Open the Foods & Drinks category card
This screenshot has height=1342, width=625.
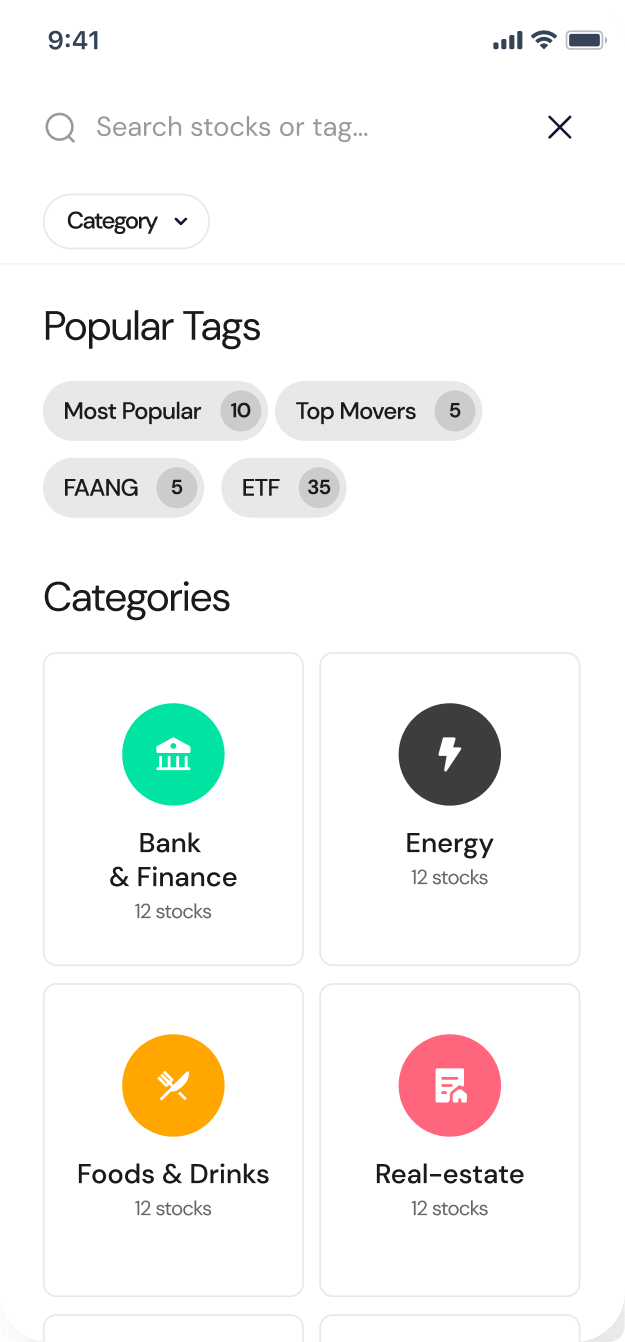pos(173,1140)
